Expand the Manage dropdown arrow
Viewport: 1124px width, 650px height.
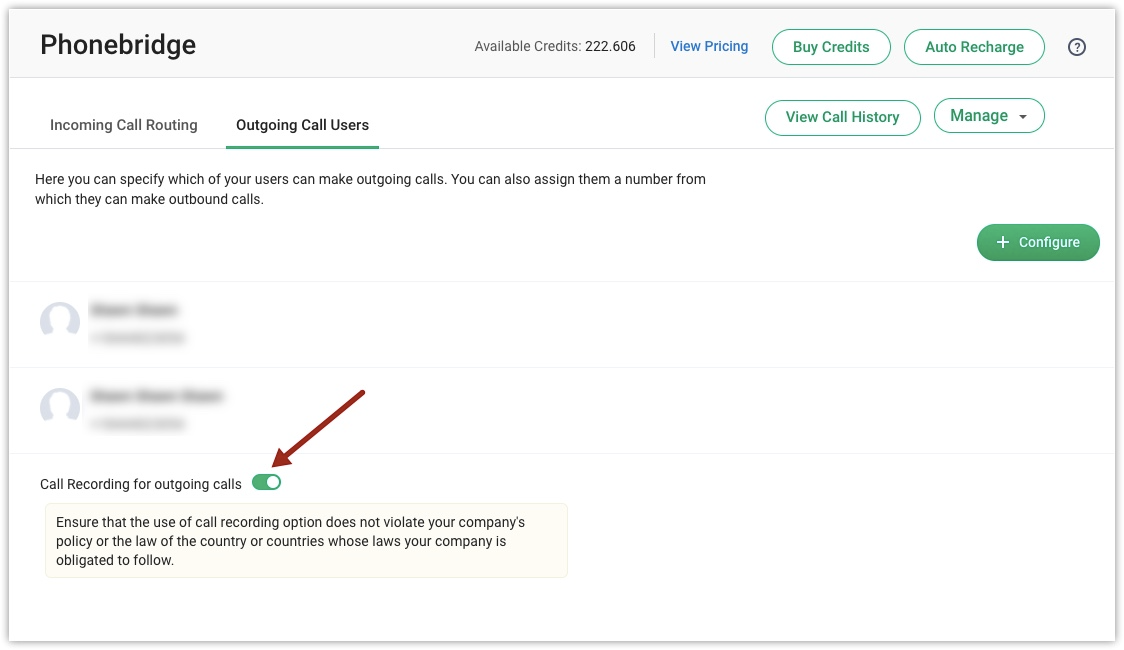(1022, 117)
